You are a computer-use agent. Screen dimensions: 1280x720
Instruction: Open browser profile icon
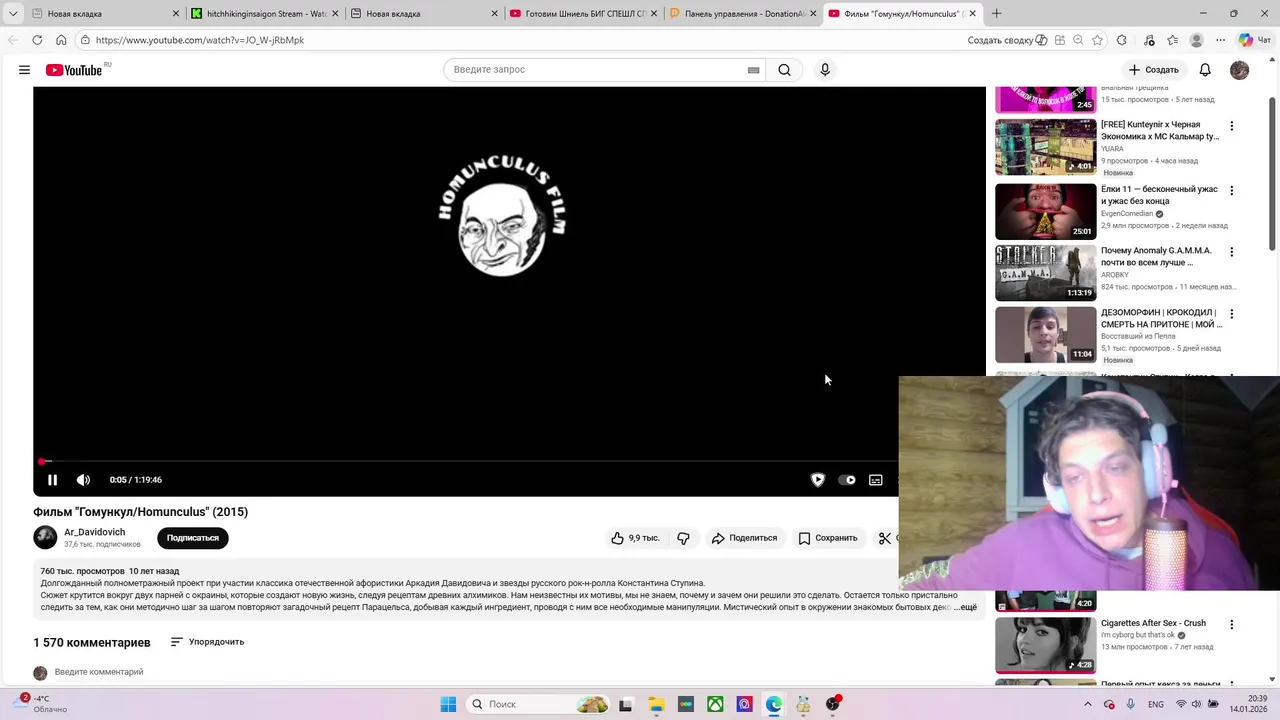(x=1196, y=40)
